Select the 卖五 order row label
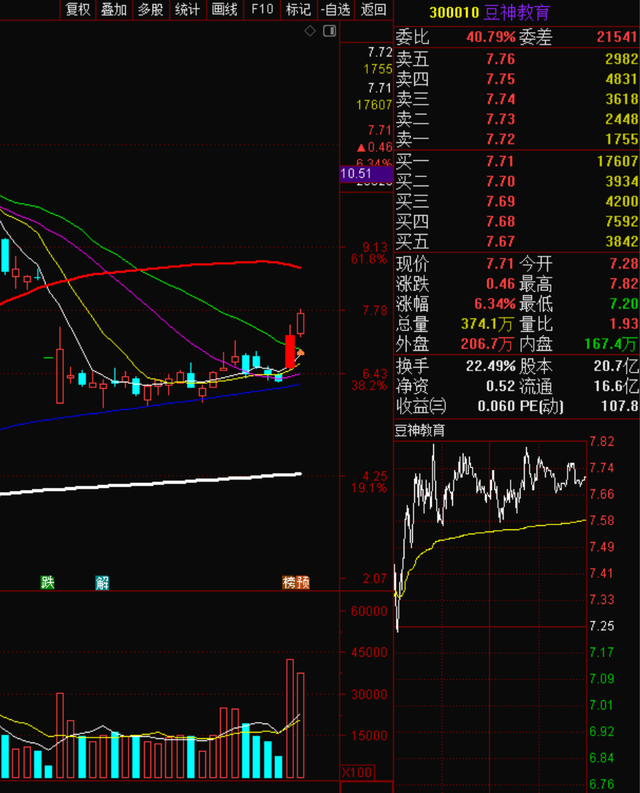Image resolution: width=640 pixels, height=793 pixels. click(x=412, y=59)
